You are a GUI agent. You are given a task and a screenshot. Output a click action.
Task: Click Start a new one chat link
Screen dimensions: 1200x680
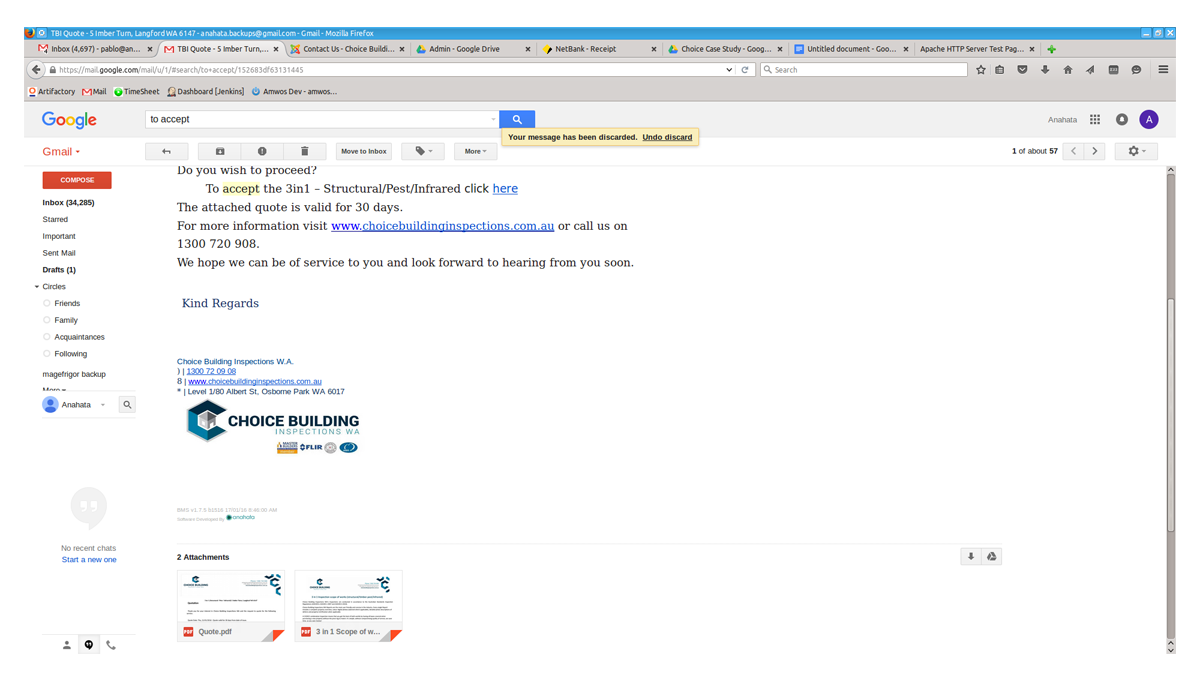pos(89,560)
